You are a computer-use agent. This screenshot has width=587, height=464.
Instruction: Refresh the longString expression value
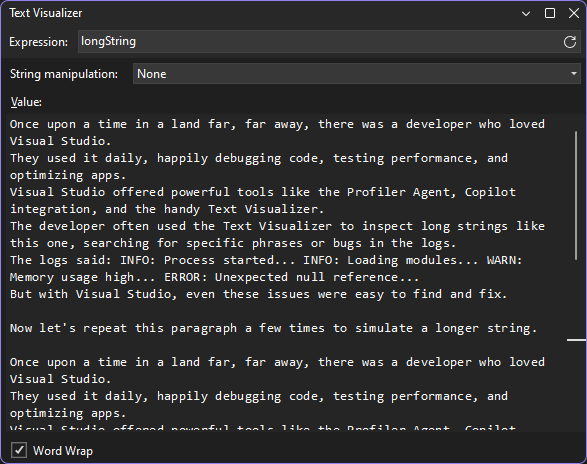click(x=570, y=42)
